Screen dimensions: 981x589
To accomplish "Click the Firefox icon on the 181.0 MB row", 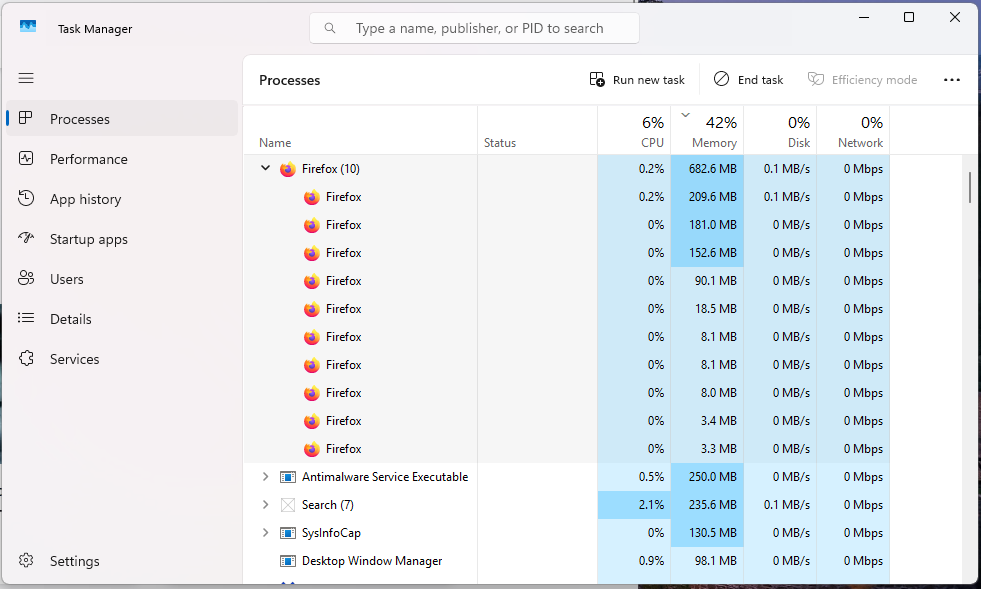I will pos(312,225).
